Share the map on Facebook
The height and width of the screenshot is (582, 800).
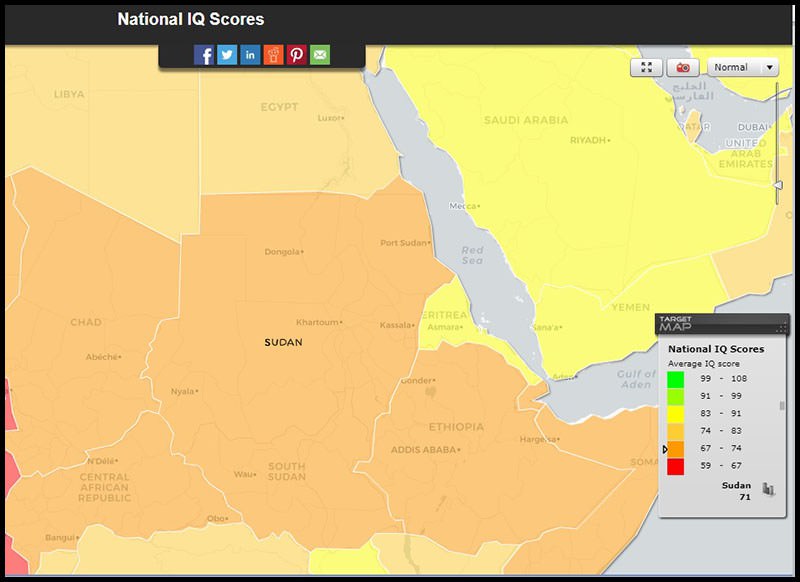click(x=204, y=55)
